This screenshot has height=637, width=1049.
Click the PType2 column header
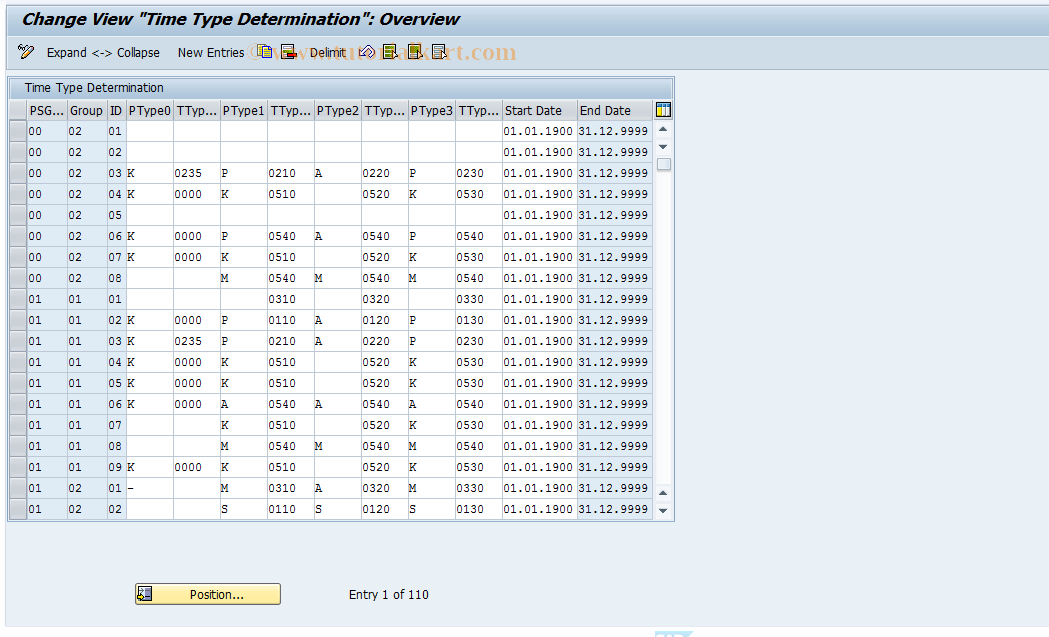(338, 110)
